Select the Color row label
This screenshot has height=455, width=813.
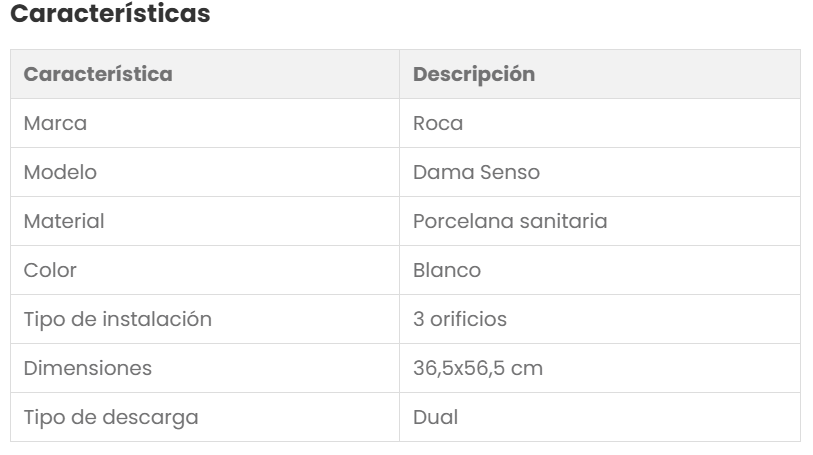(50, 271)
